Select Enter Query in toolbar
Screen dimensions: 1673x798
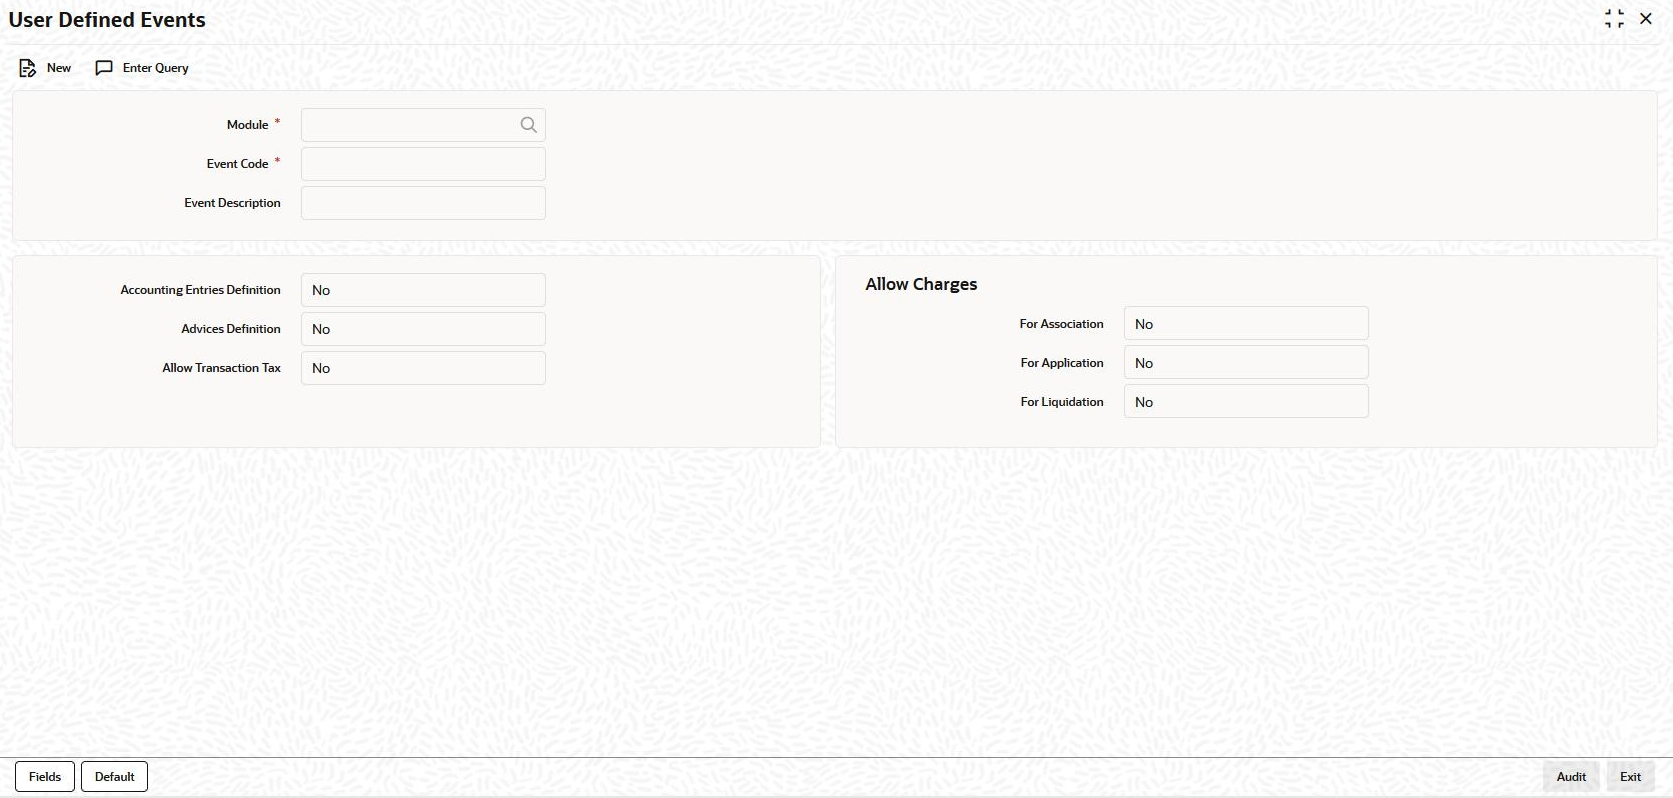pyautogui.click(x=155, y=68)
